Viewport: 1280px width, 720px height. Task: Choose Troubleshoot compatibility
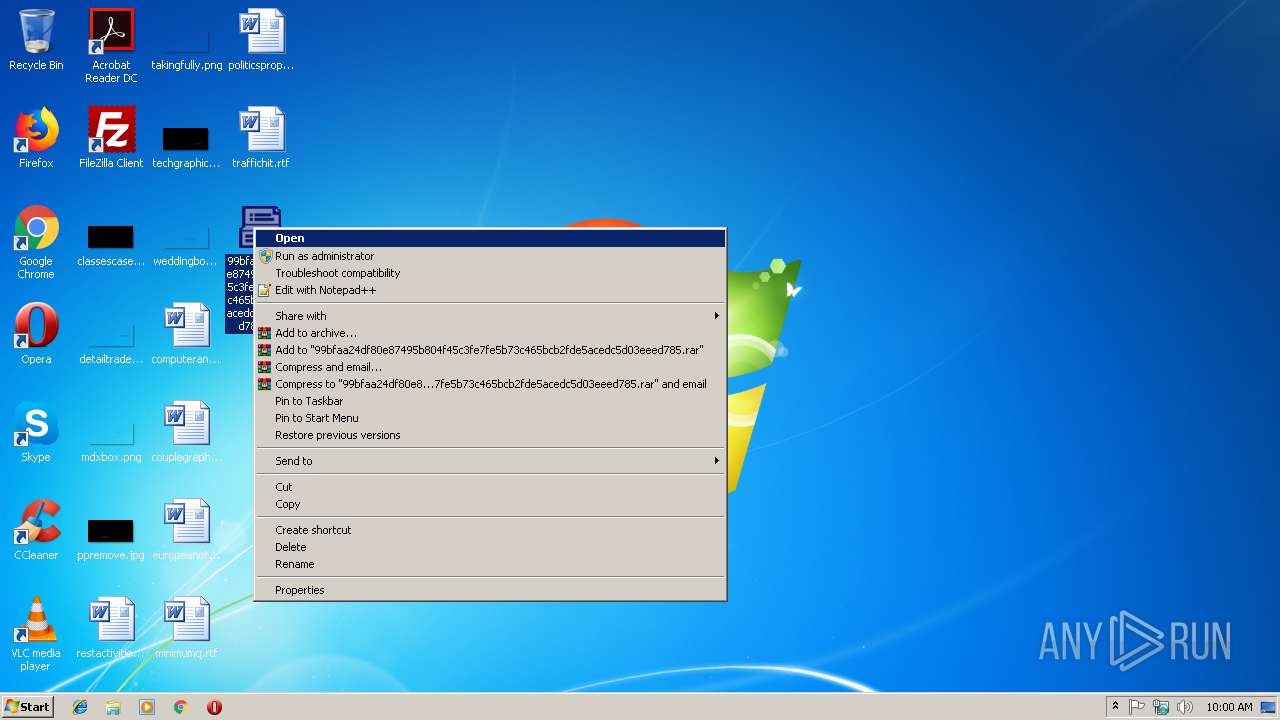point(490,273)
